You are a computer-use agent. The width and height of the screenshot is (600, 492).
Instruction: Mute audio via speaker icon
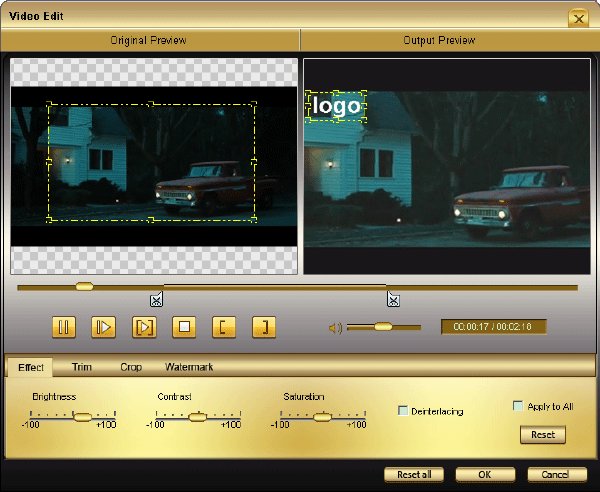[x=335, y=328]
